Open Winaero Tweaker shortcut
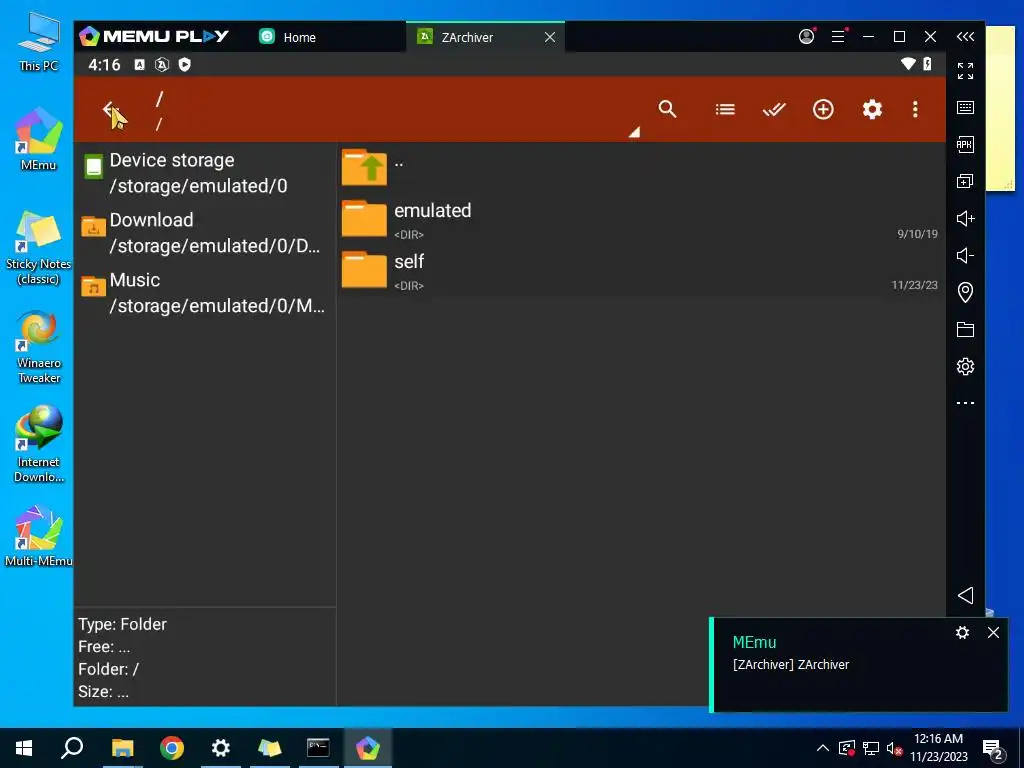Image resolution: width=1024 pixels, height=768 pixels. (38, 347)
